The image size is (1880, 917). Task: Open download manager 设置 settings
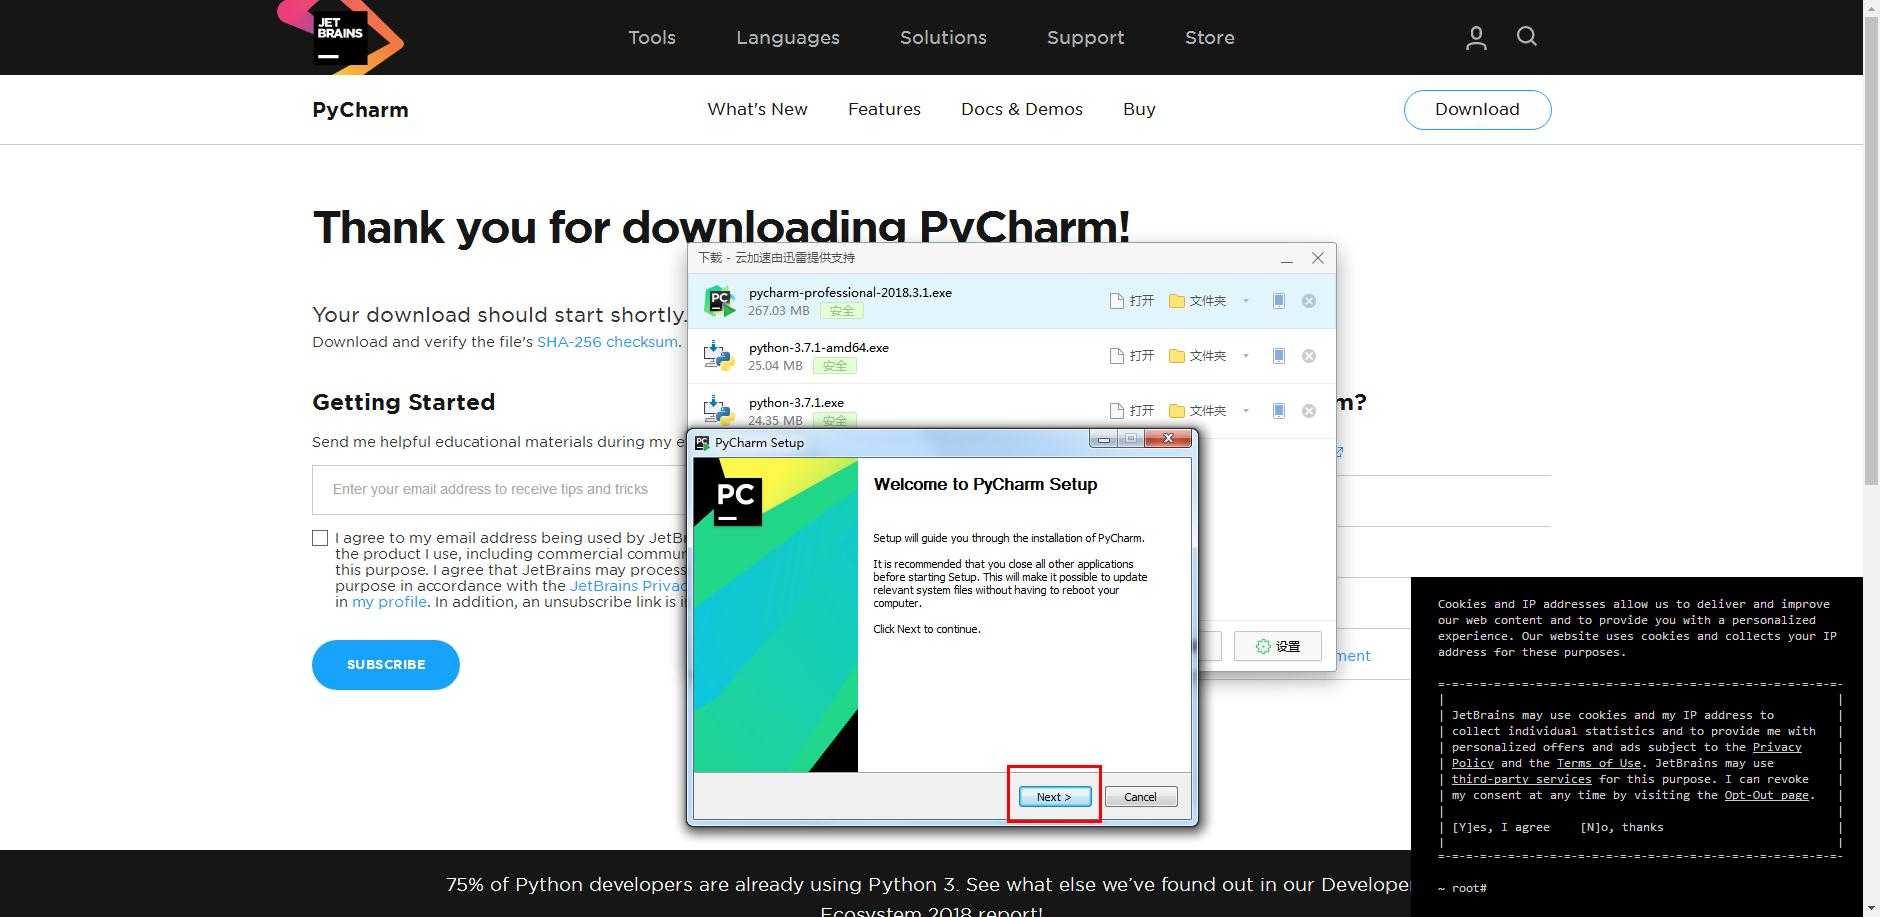(x=1278, y=646)
